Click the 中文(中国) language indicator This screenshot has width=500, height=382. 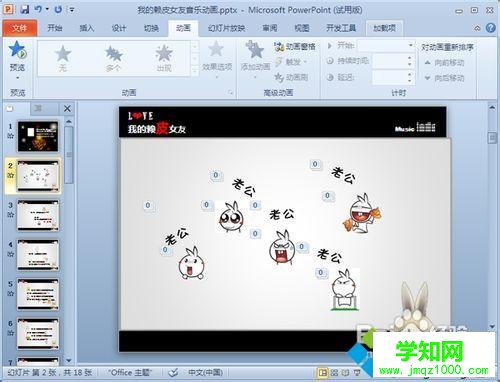point(205,372)
